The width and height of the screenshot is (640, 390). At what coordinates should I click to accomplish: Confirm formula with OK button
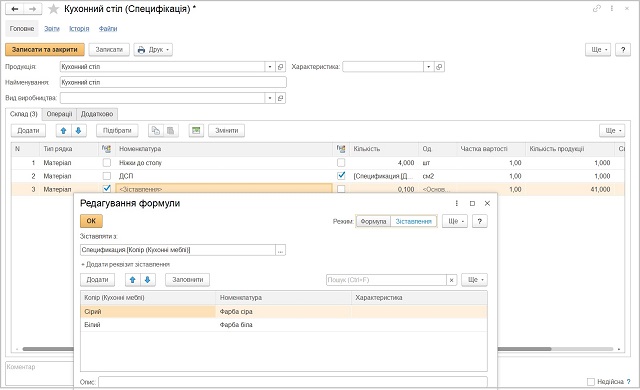tap(91, 221)
